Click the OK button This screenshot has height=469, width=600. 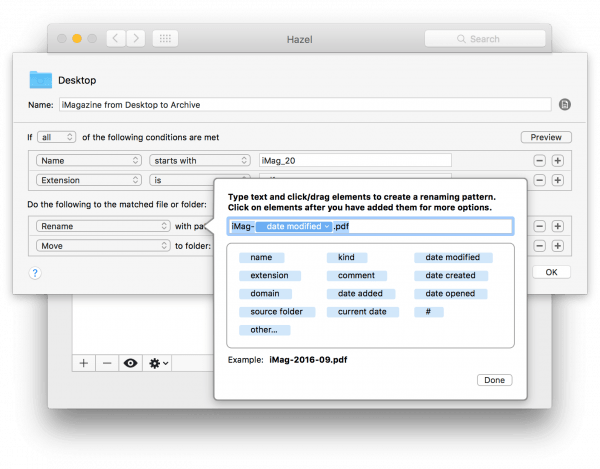[x=551, y=272]
